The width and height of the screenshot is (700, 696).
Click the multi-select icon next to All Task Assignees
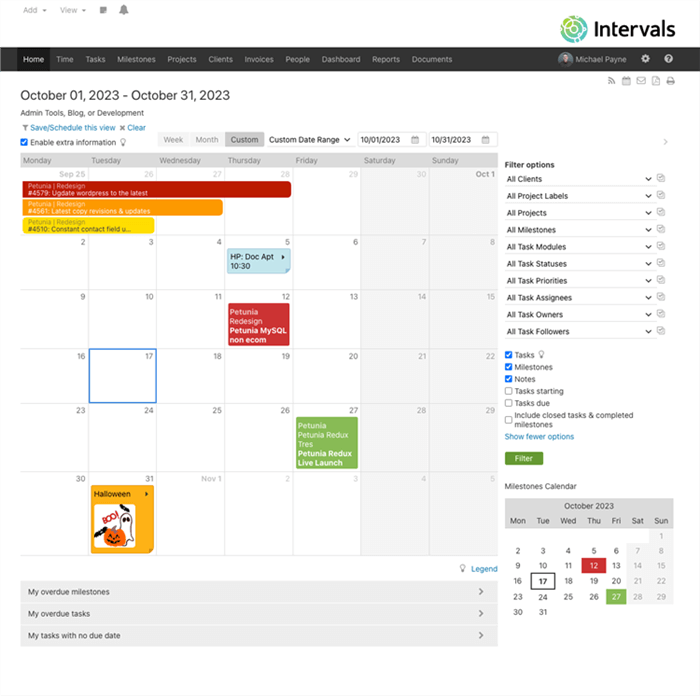tap(661, 297)
